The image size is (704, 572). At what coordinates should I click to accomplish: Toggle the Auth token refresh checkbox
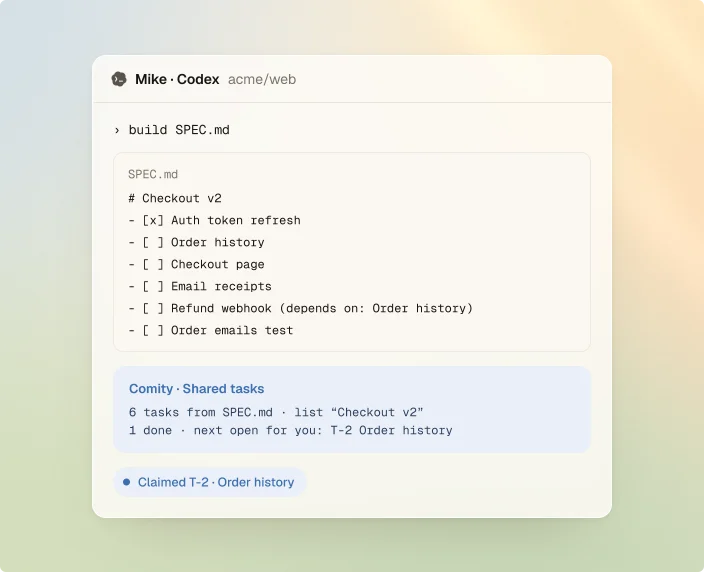pyautogui.click(x=153, y=220)
